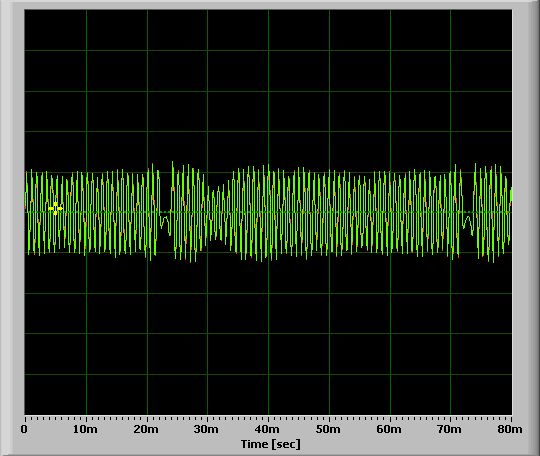The image size is (540, 456).
Task: Click the waveform at the 60m gridline
Action: 391,213
